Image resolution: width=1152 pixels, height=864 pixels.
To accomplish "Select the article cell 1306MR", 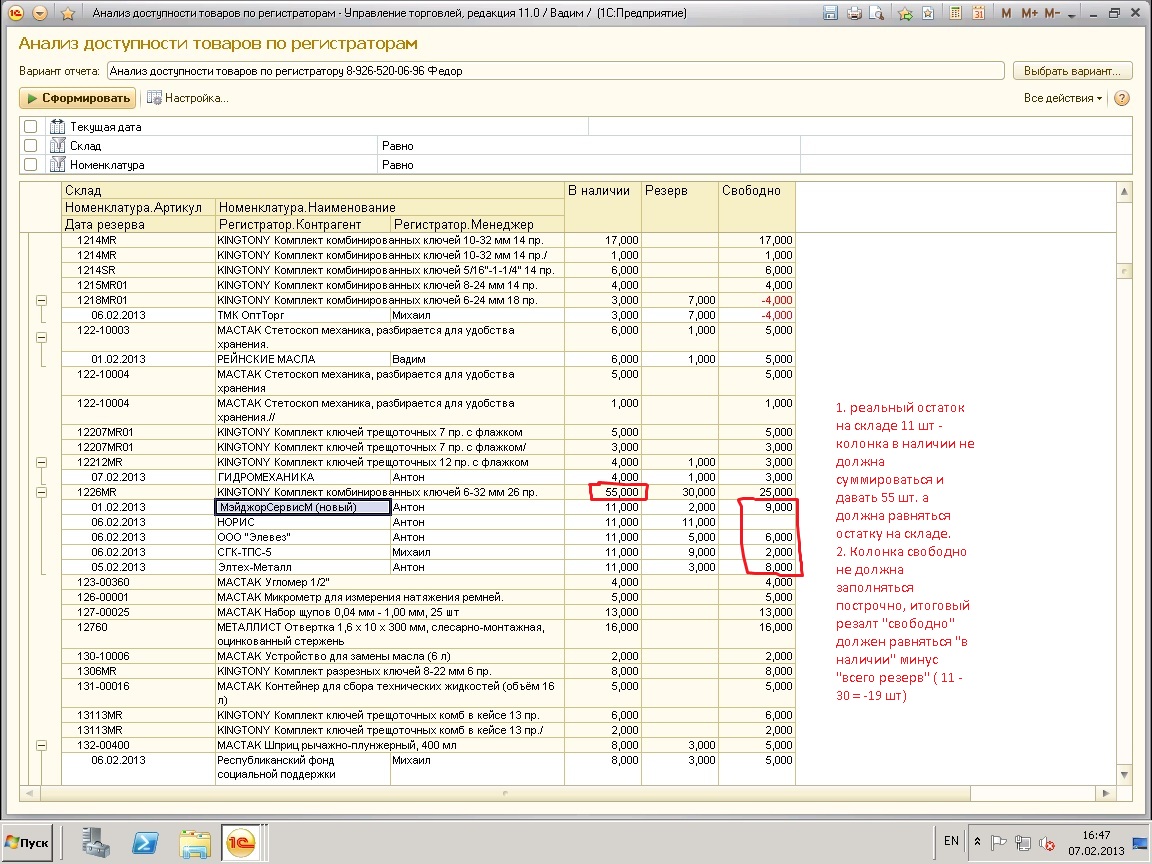I will (x=138, y=672).
